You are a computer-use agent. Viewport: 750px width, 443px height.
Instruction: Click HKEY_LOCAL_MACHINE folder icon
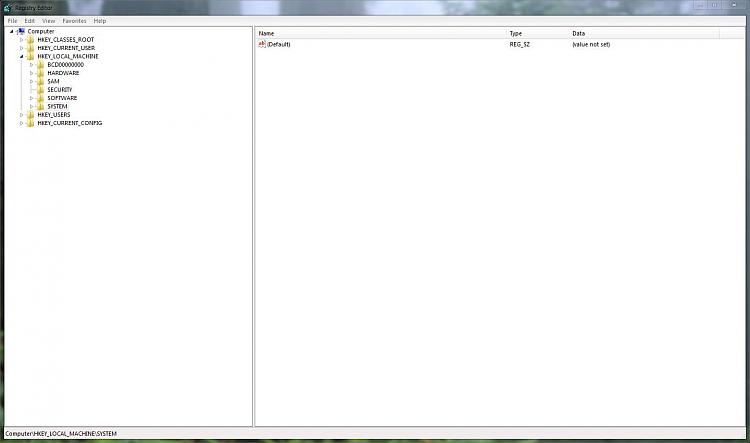[31, 56]
